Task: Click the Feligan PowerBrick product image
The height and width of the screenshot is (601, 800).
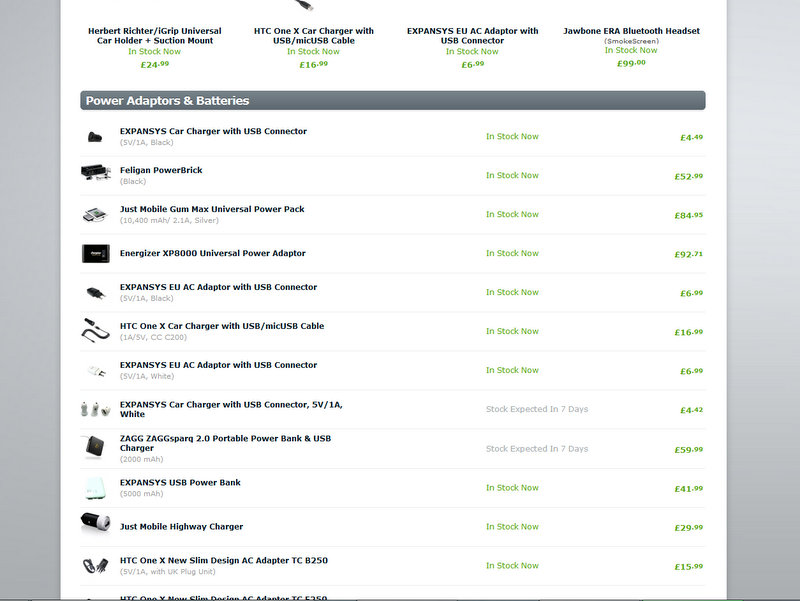Action: pos(95,172)
